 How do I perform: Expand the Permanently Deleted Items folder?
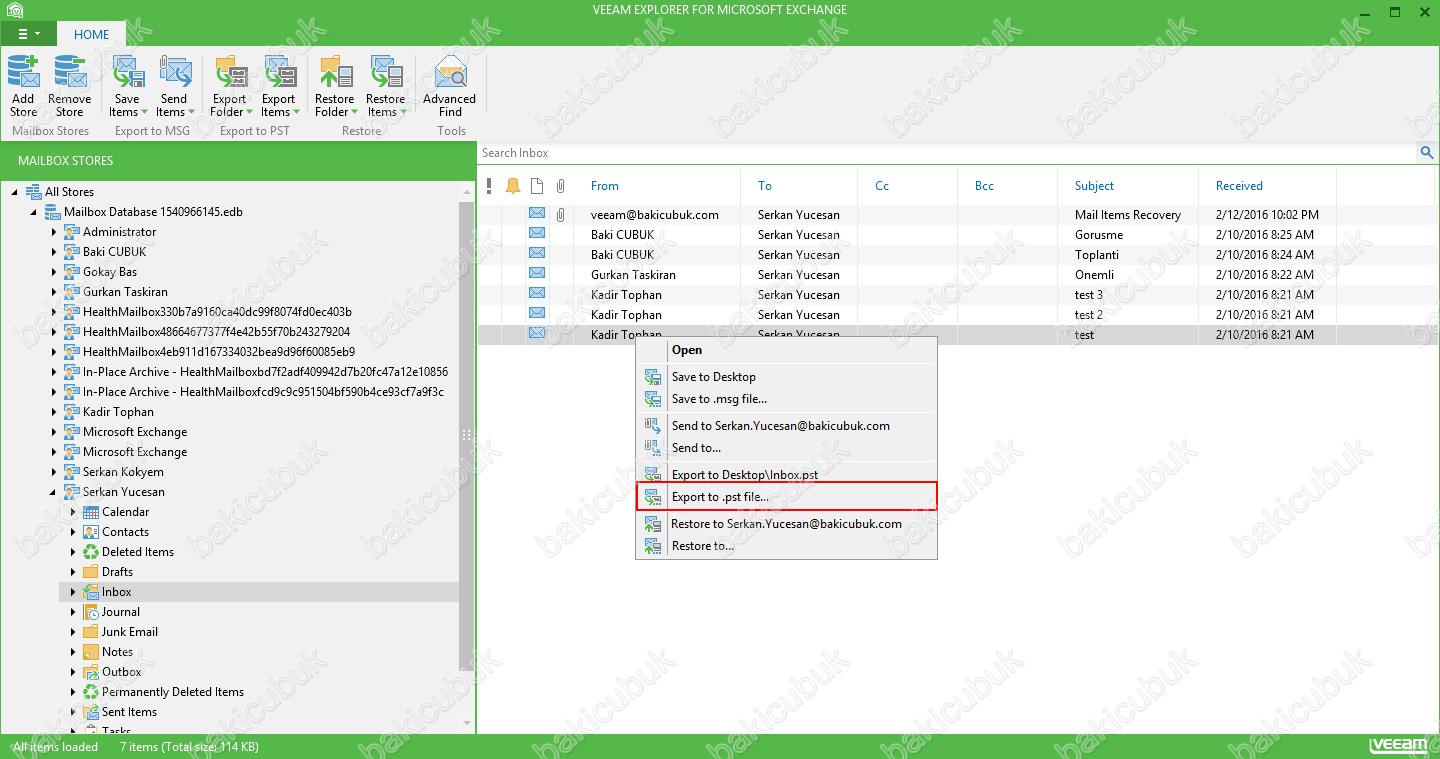tap(73, 692)
